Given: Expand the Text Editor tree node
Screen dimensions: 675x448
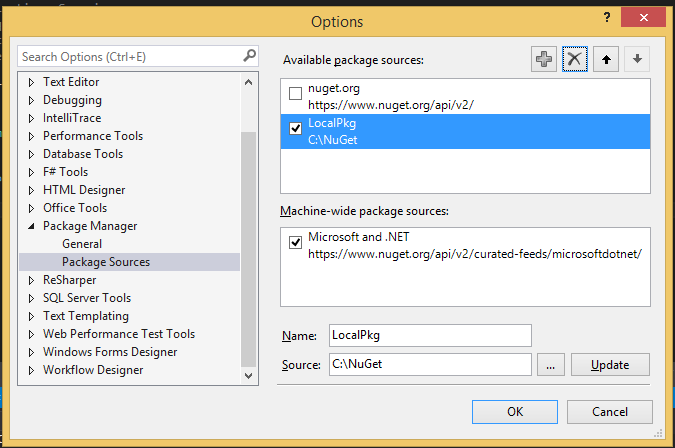Looking at the screenshot, I should [31, 82].
